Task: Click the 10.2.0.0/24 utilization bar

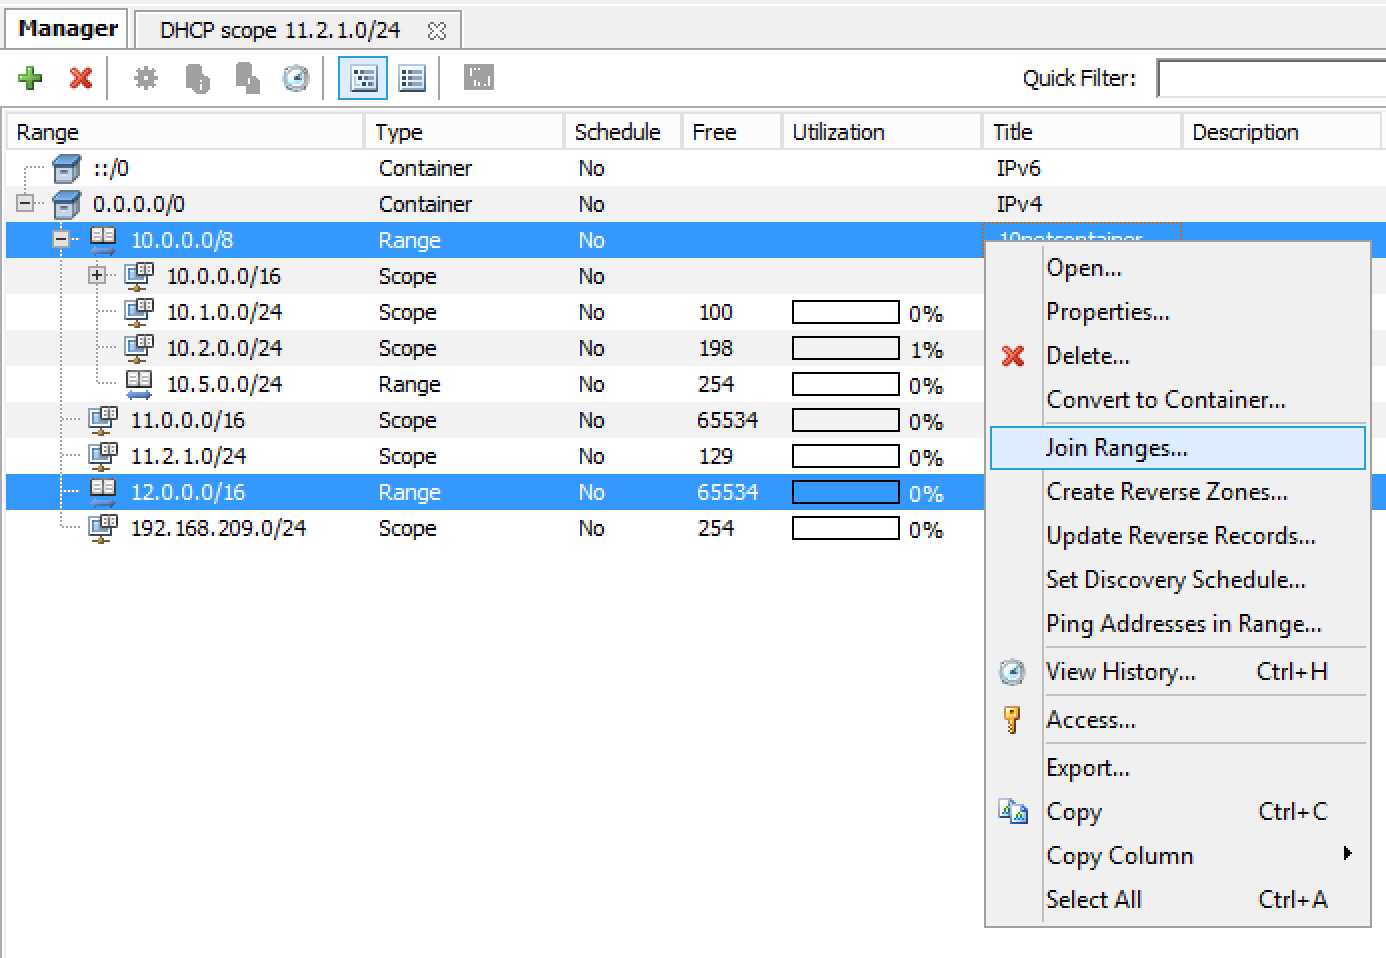Action: [x=845, y=349]
